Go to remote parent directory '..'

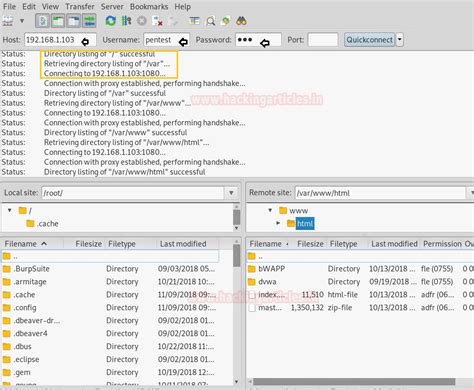[x=360, y=256]
